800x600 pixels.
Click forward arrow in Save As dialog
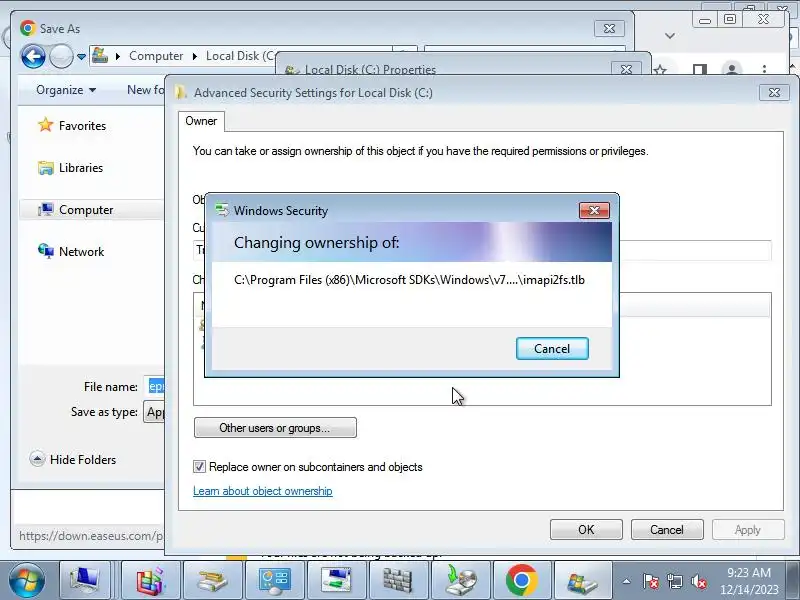pyautogui.click(x=61, y=56)
